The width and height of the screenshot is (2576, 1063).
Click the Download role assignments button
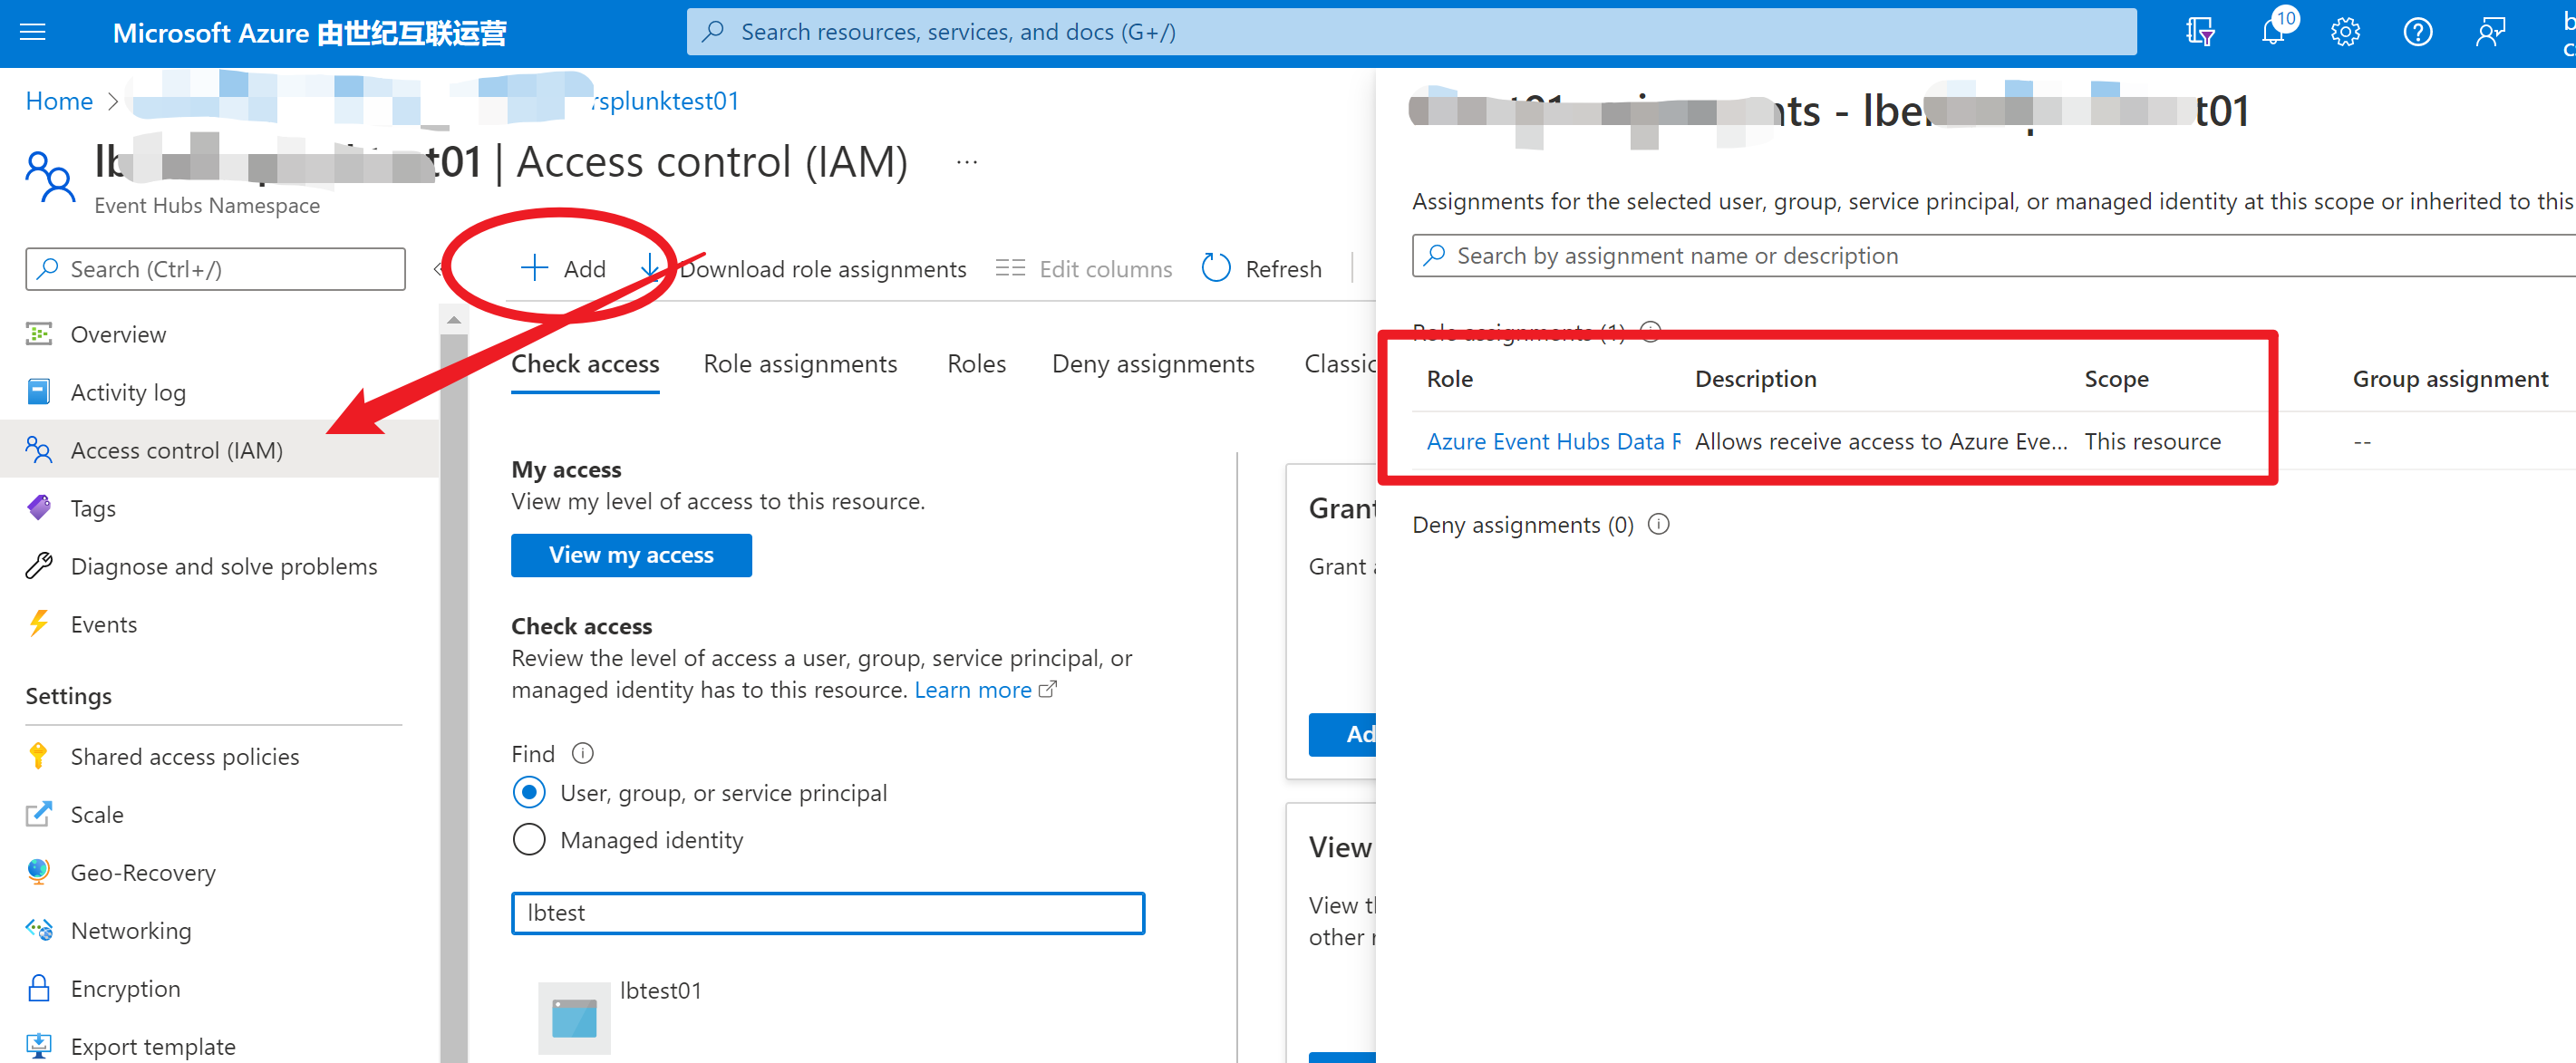coord(811,269)
